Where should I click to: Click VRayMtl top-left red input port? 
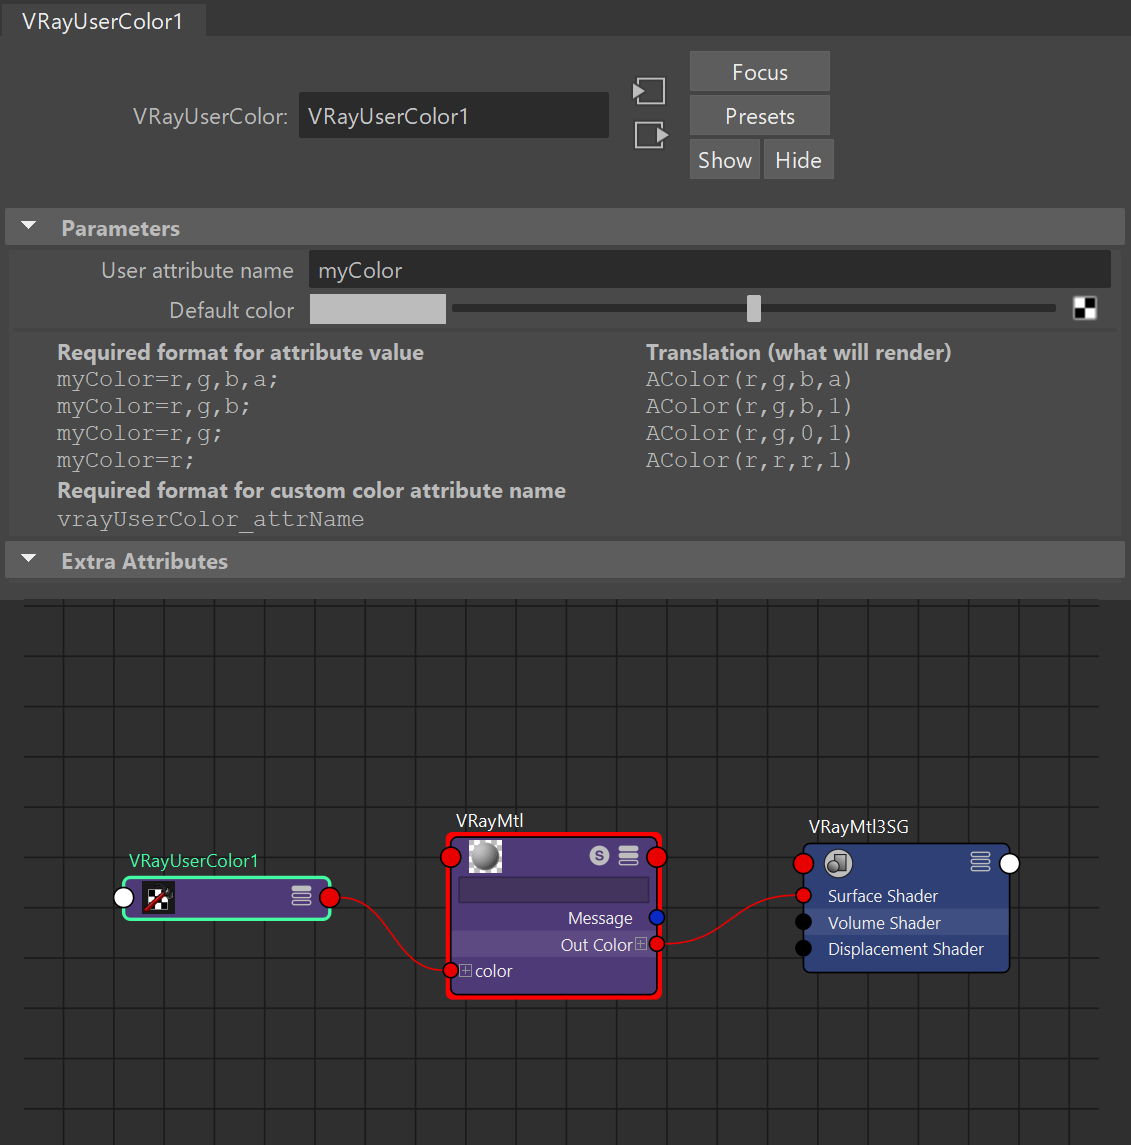point(451,857)
